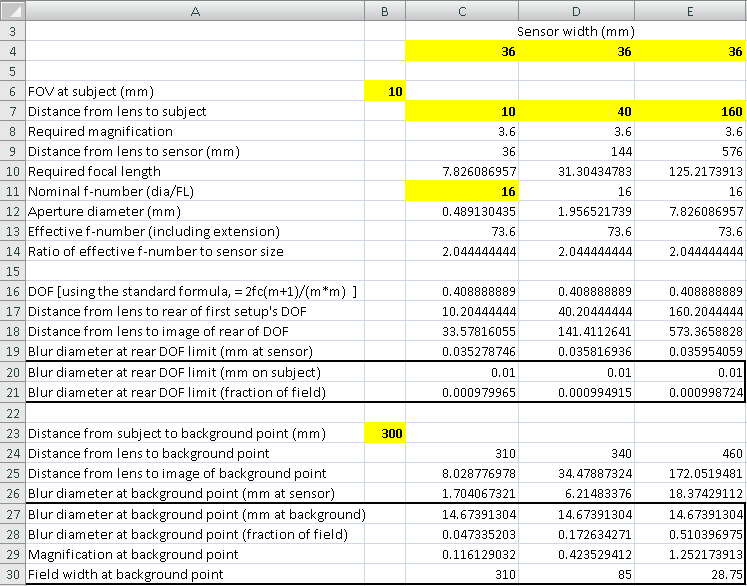Screen dimensions: 747x586
Task: Select background fraction cell 0.172634271
Action: 576,534
